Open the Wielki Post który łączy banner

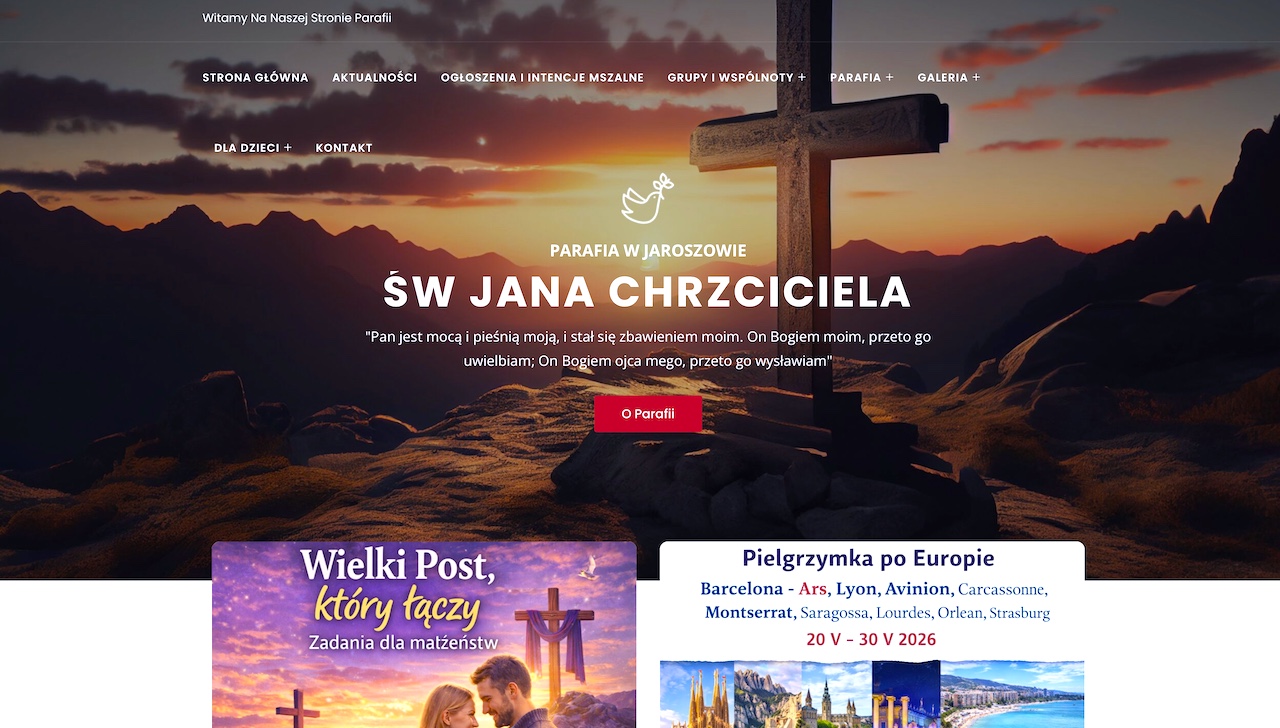(x=424, y=635)
